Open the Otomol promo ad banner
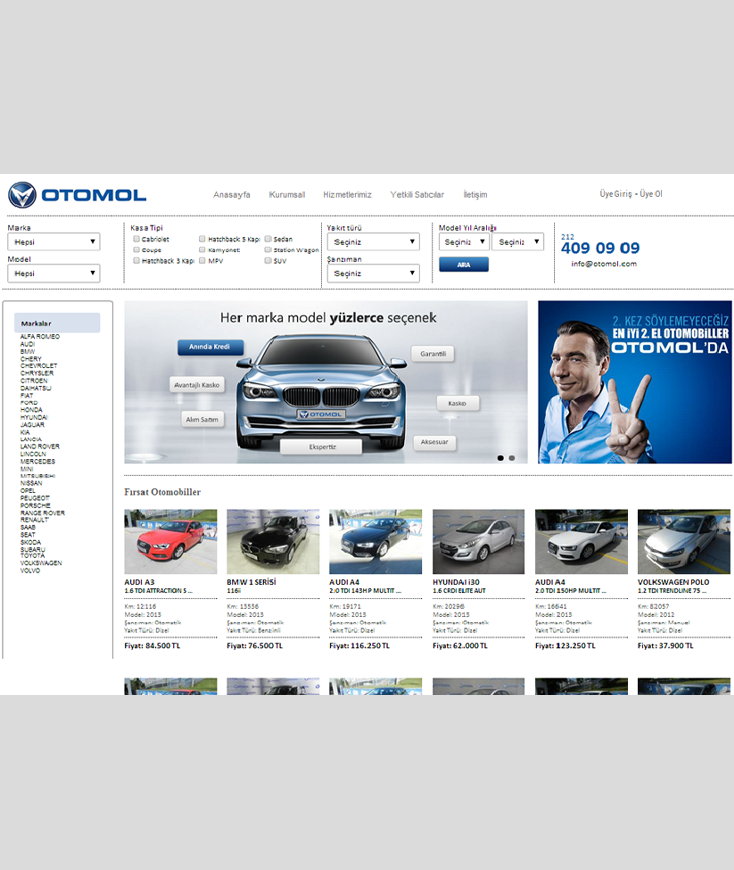 (634, 382)
